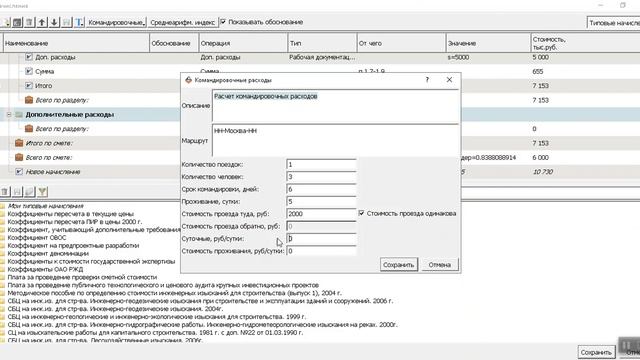Open Коэффициенты пересчета ПИР в цены 2000 folder
Image resolution: width=640 pixels, height=360 pixels.
coord(75,222)
